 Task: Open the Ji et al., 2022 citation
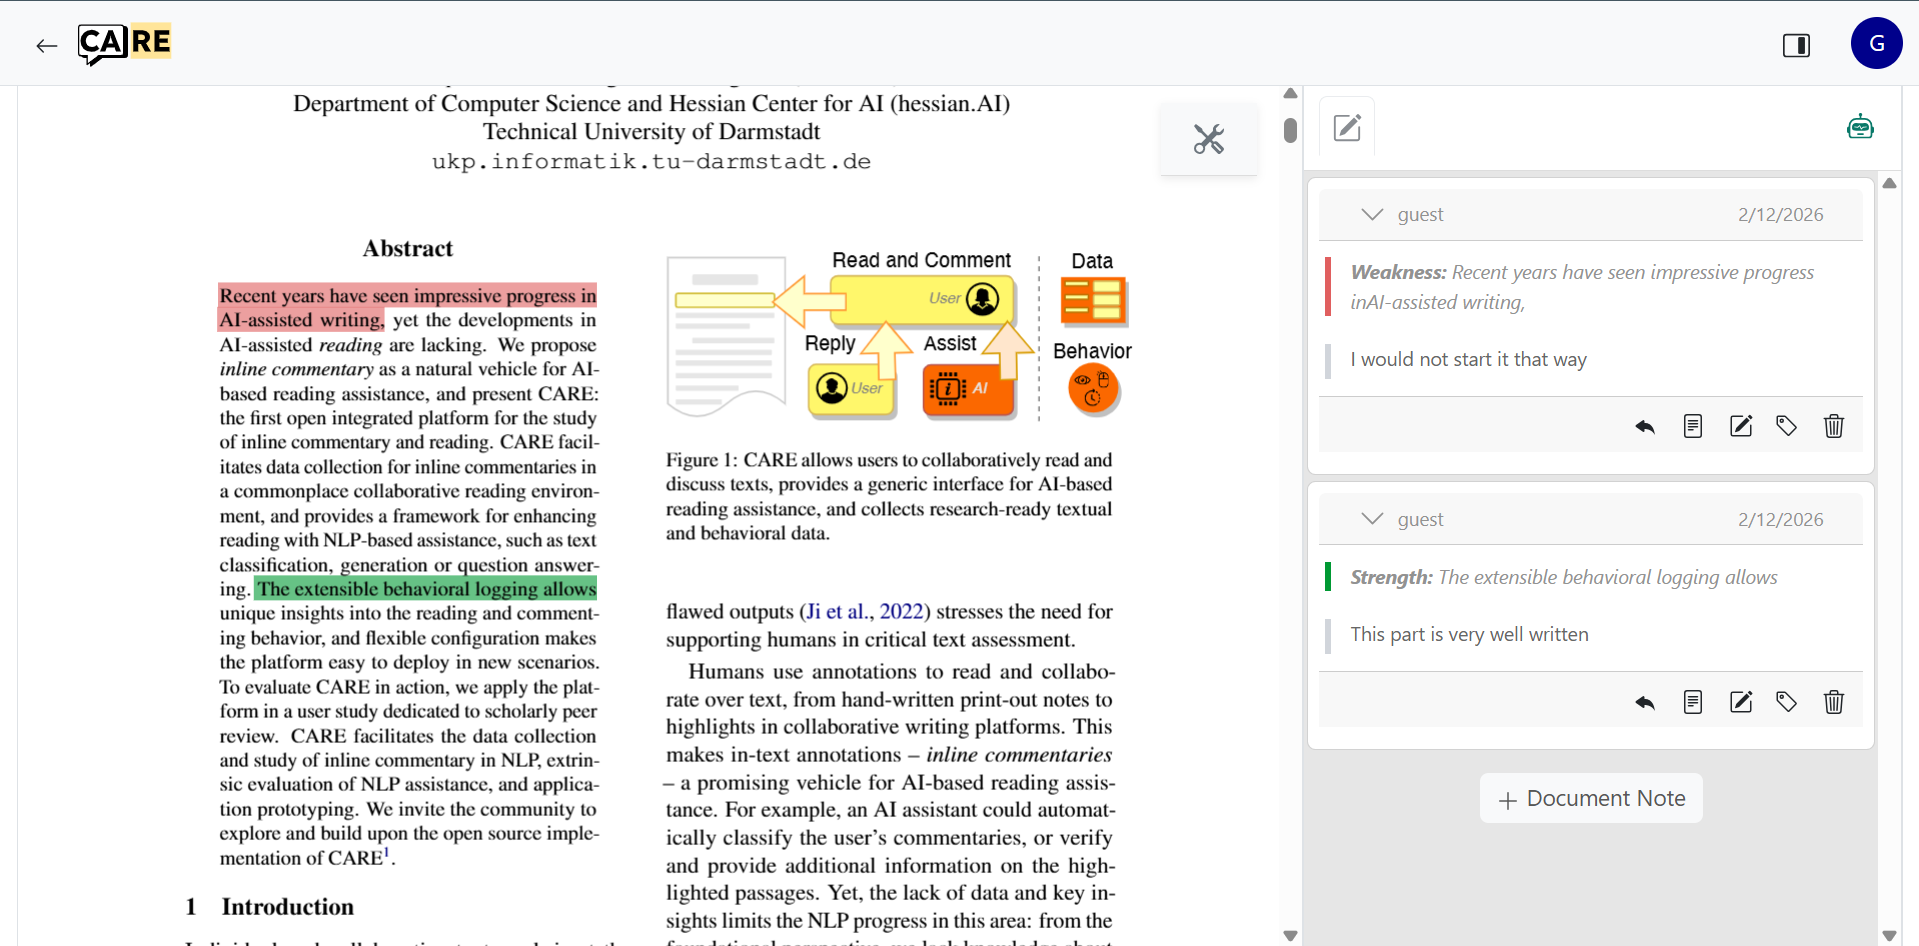864,612
